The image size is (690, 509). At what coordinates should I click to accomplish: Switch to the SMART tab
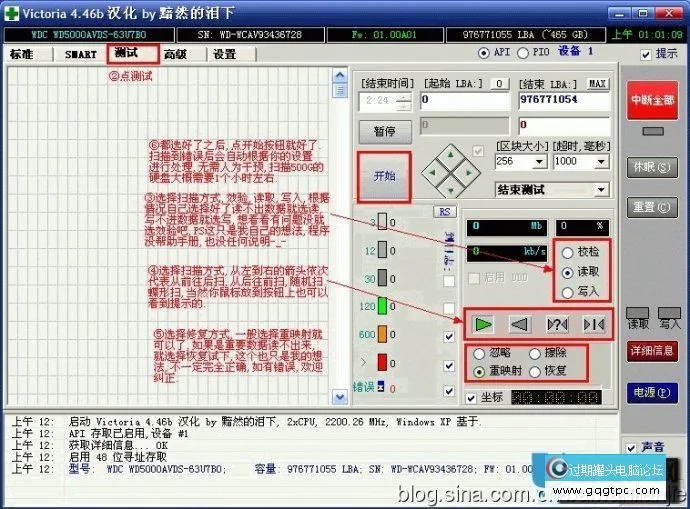81,54
